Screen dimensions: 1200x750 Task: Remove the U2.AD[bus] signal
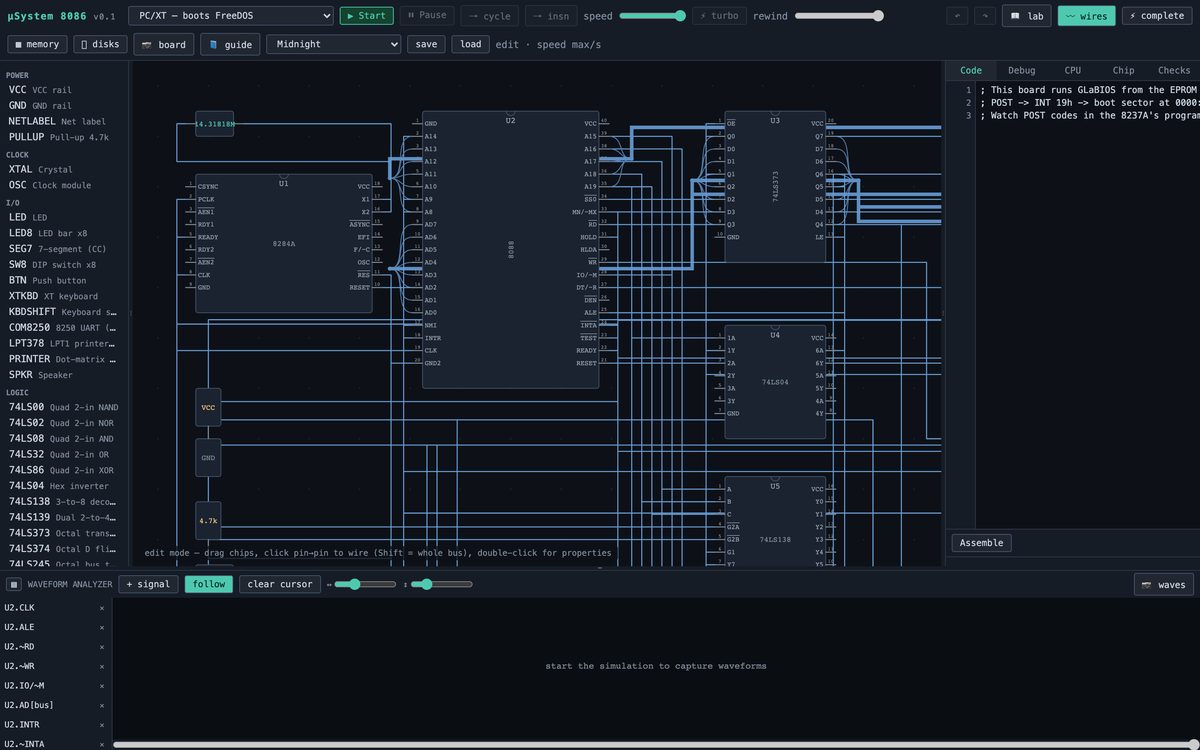click(x=102, y=705)
